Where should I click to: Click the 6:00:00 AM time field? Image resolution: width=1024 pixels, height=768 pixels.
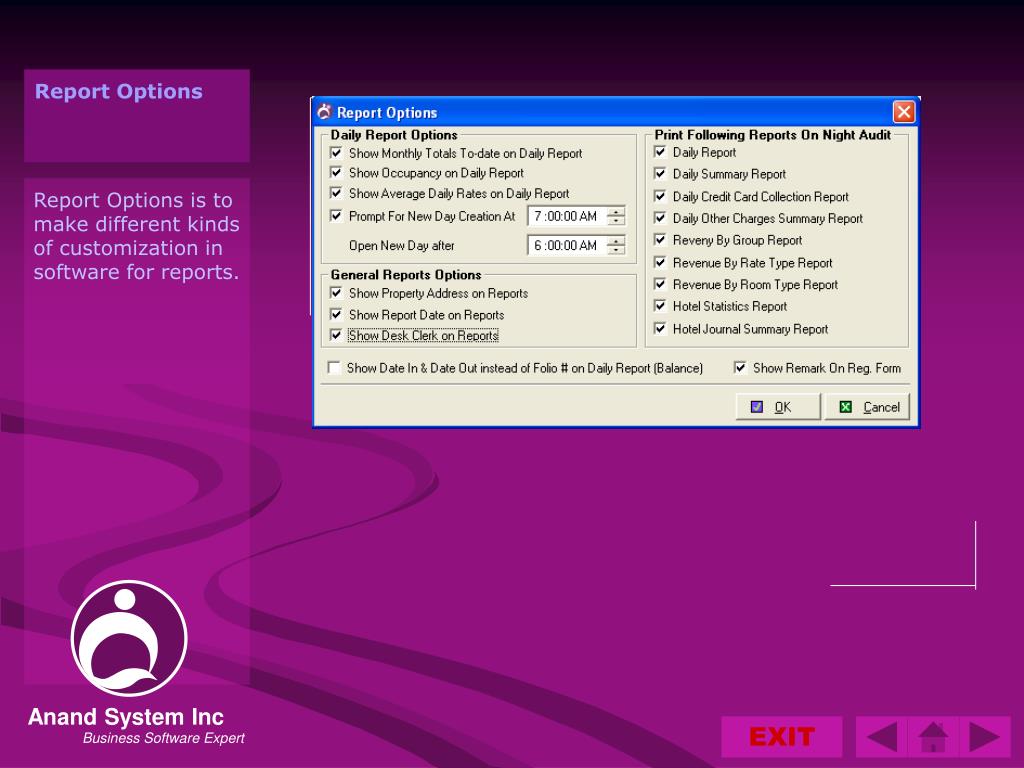click(566, 246)
